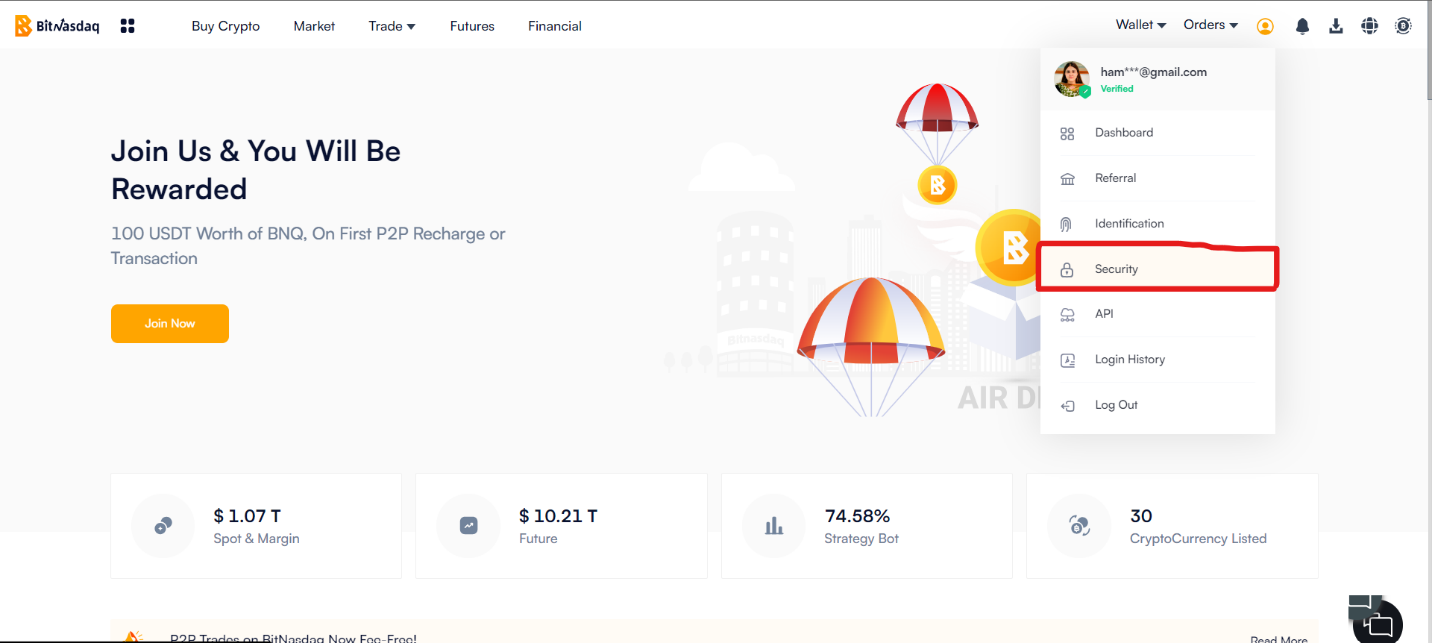Click the currency exchange coin icon
Viewport: 1432px width, 643px height.
click(1404, 26)
